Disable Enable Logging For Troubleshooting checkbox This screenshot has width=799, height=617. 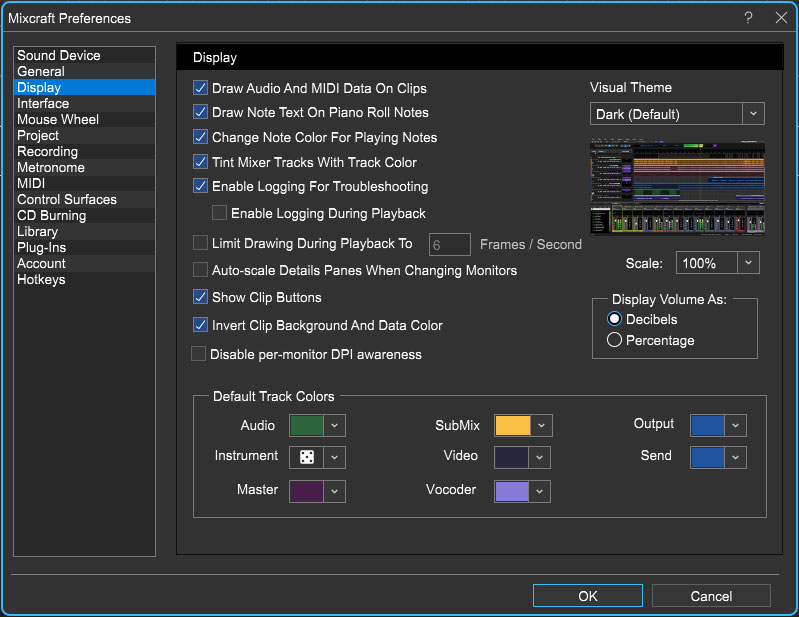pyautogui.click(x=200, y=186)
